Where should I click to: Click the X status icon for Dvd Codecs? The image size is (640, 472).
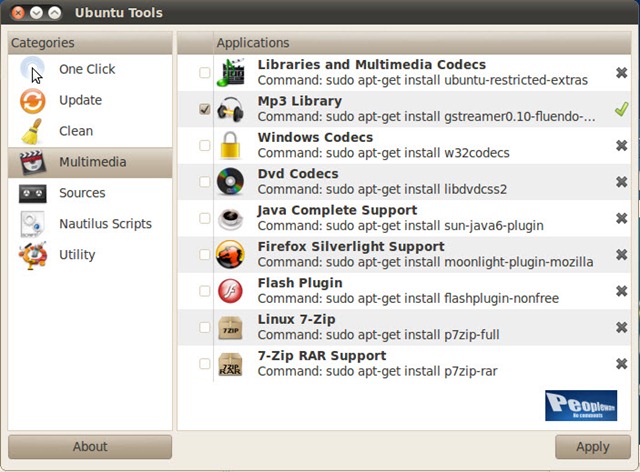tap(621, 182)
